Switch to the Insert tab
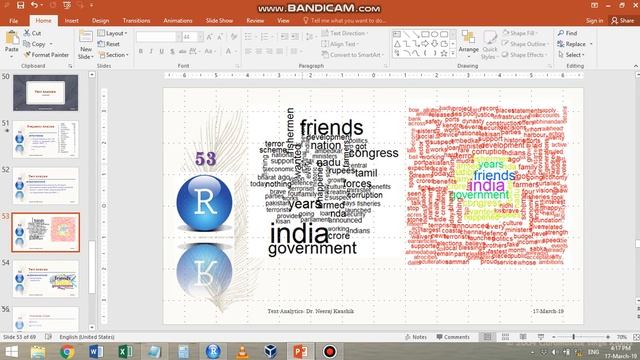 tap(71, 20)
